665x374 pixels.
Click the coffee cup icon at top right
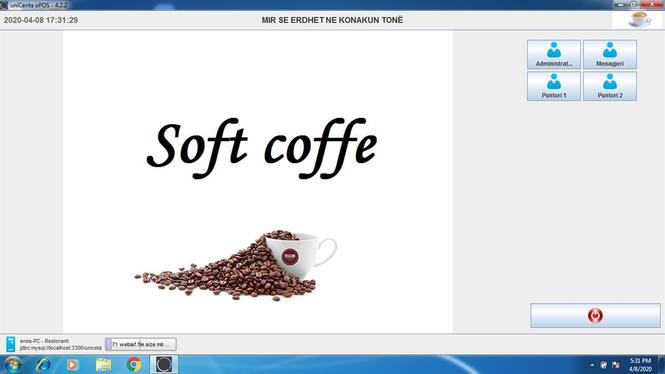coord(639,20)
